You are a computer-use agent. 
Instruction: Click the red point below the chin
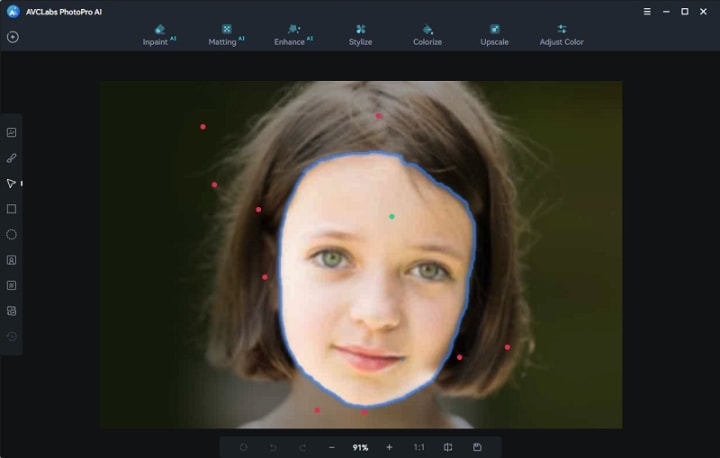pos(364,412)
